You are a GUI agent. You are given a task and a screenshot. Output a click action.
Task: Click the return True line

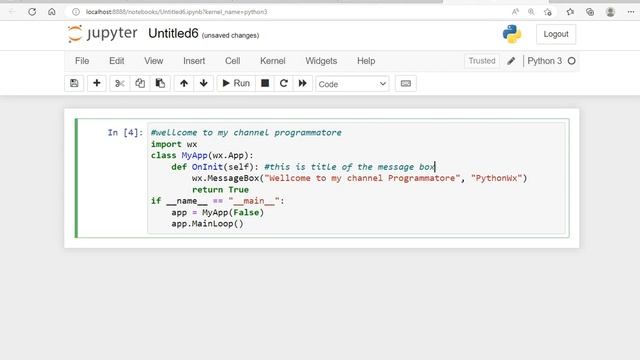point(220,190)
